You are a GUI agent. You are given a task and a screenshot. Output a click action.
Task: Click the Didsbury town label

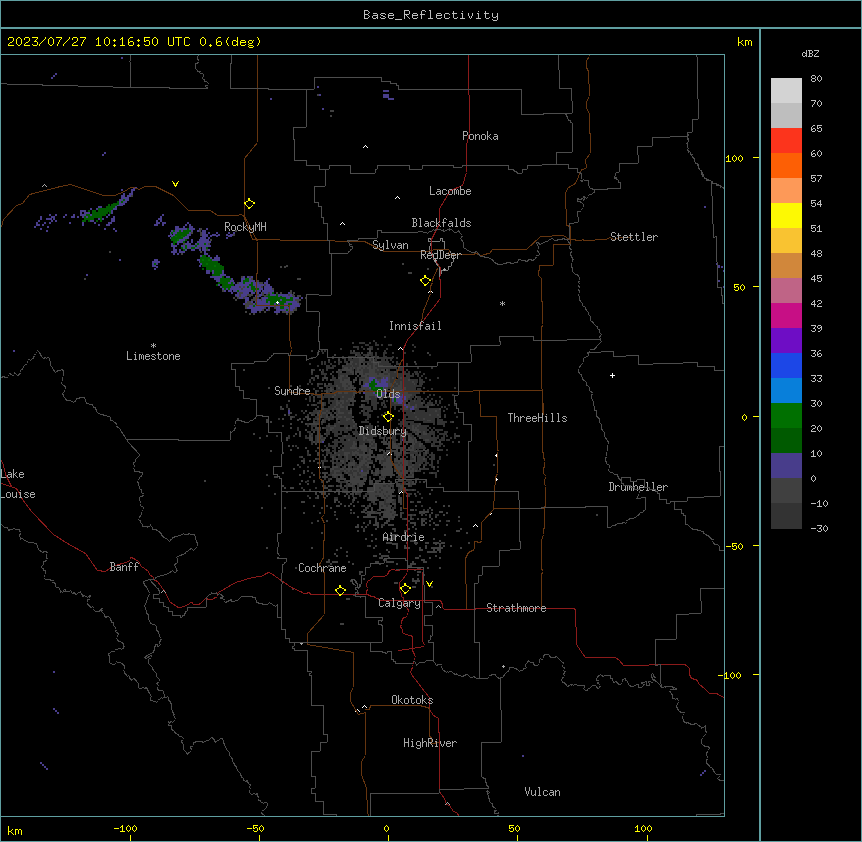tap(382, 431)
